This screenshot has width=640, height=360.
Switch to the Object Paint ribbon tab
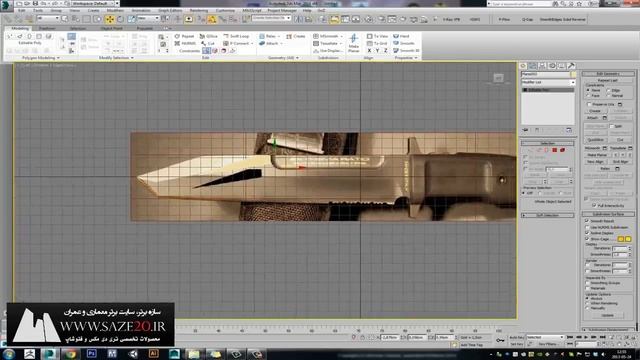tap(111, 29)
